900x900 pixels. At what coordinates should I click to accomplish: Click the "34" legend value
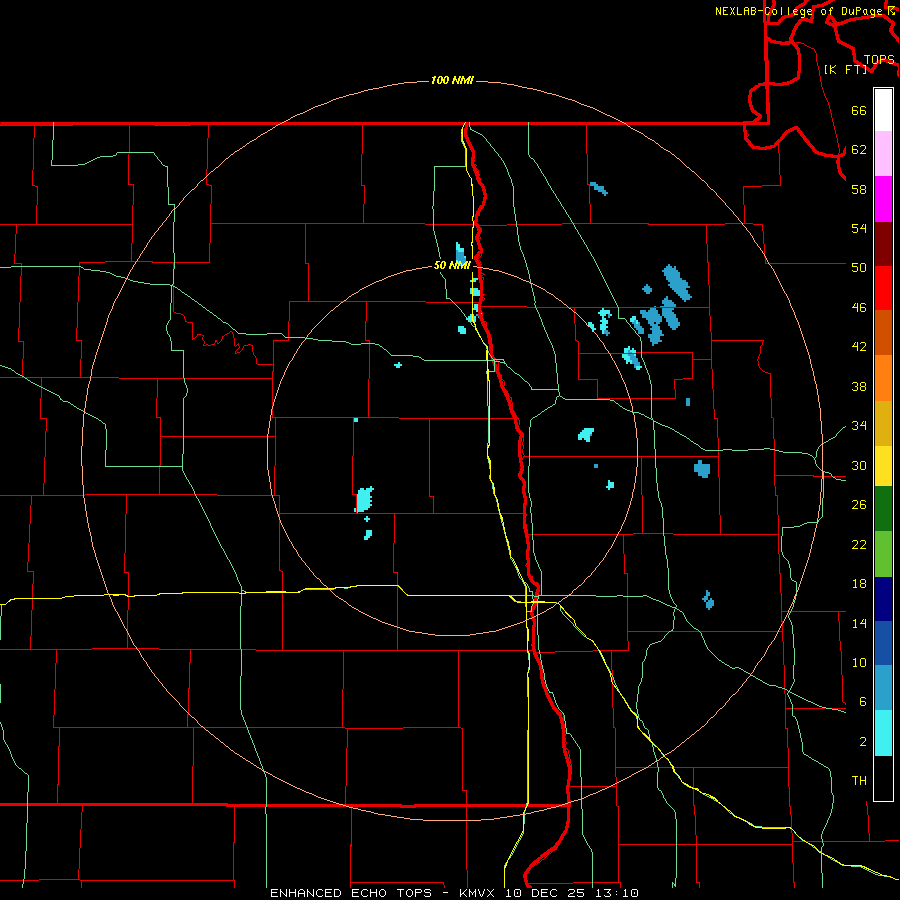click(x=859, y=426)
